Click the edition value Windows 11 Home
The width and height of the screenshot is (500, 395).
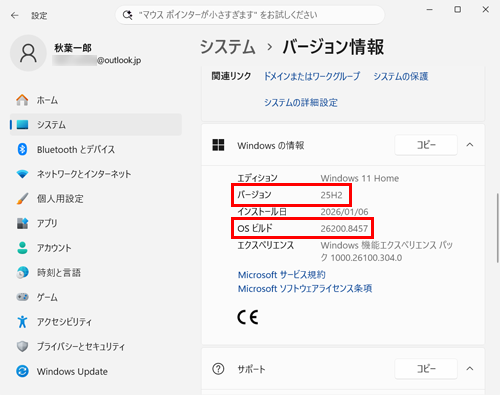[360, 178]
